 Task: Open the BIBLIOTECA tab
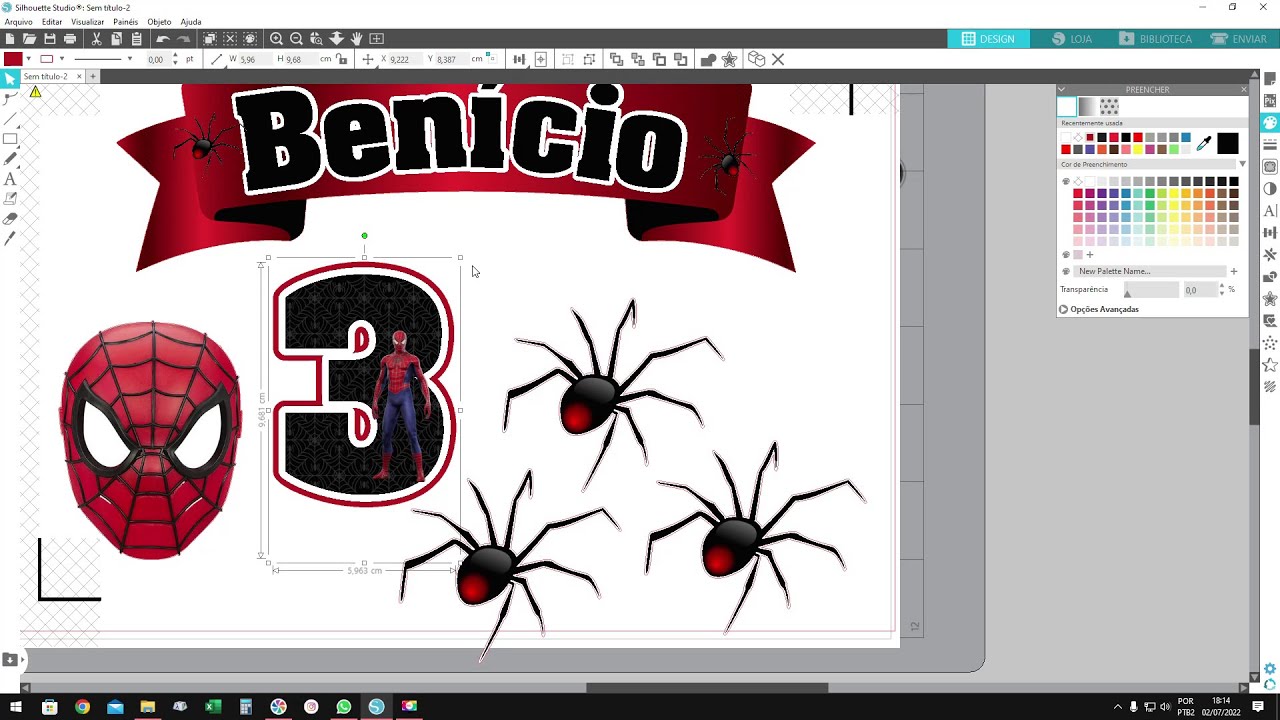1155,39
